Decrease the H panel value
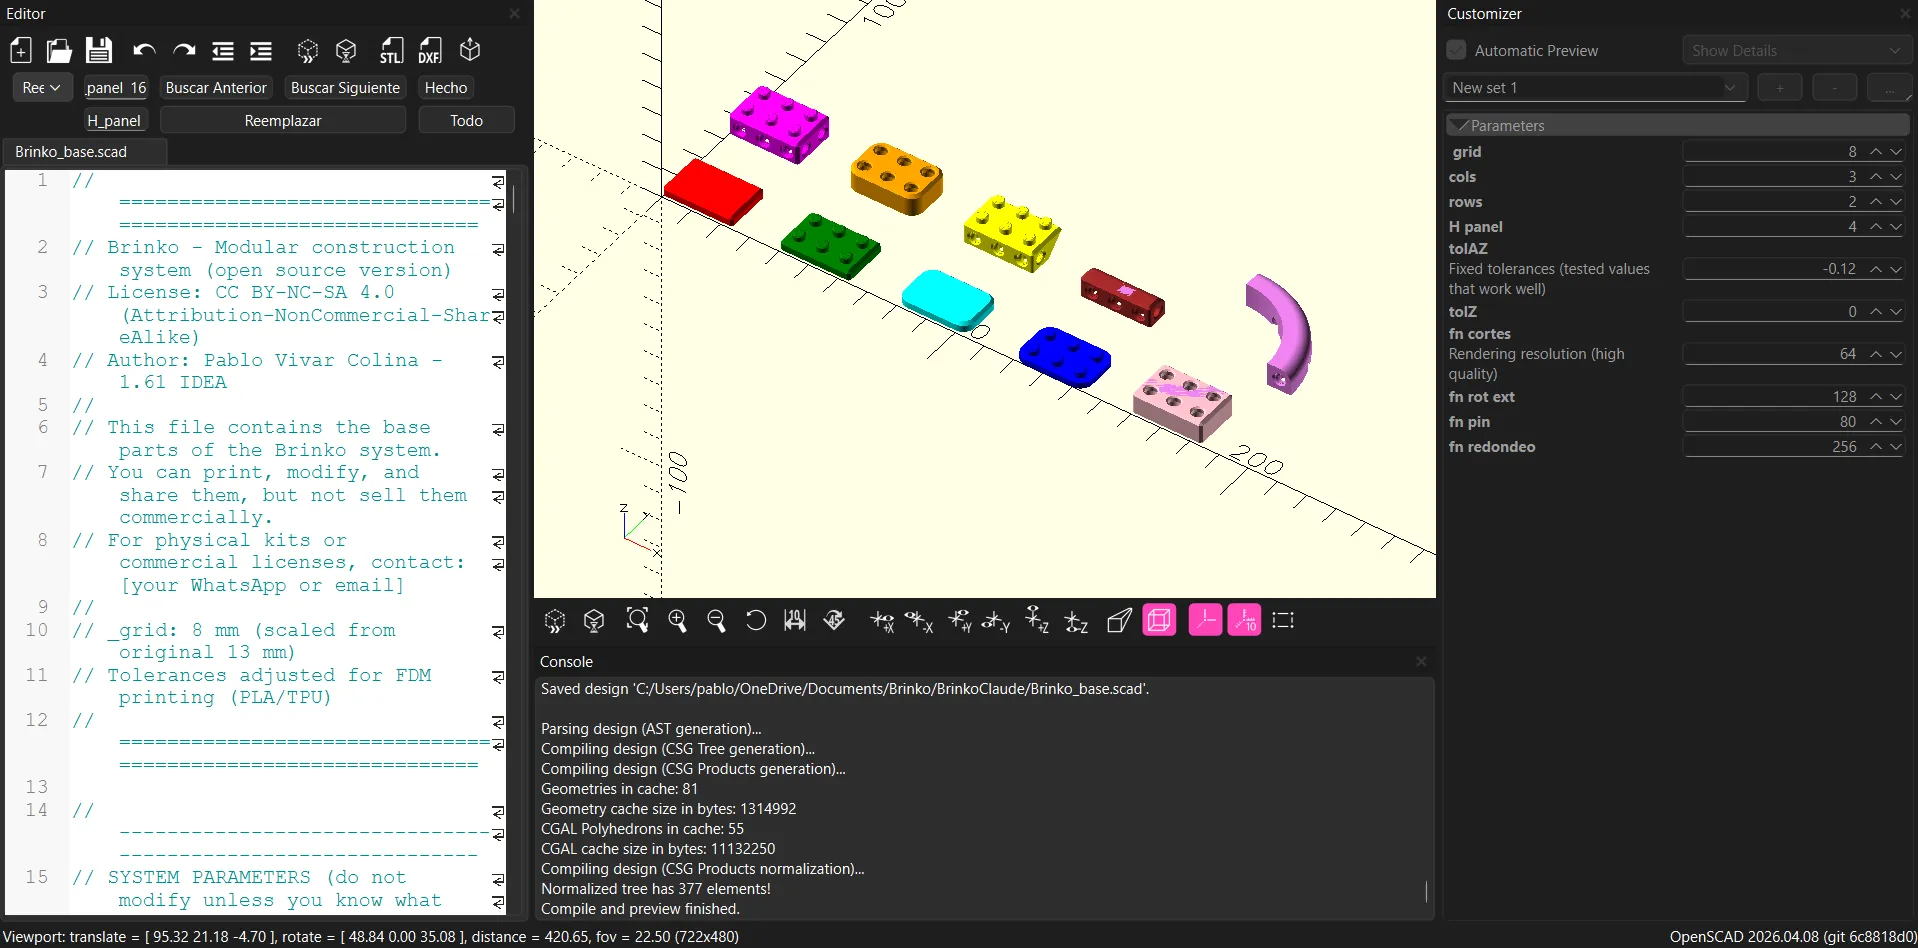 coord(1896,227)
